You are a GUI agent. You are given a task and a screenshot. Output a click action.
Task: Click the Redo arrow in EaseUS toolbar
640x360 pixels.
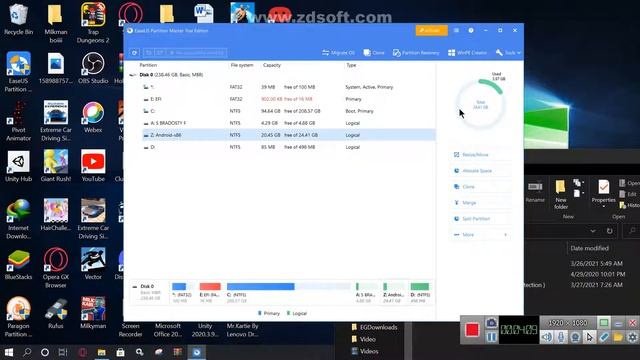(160, 53)
